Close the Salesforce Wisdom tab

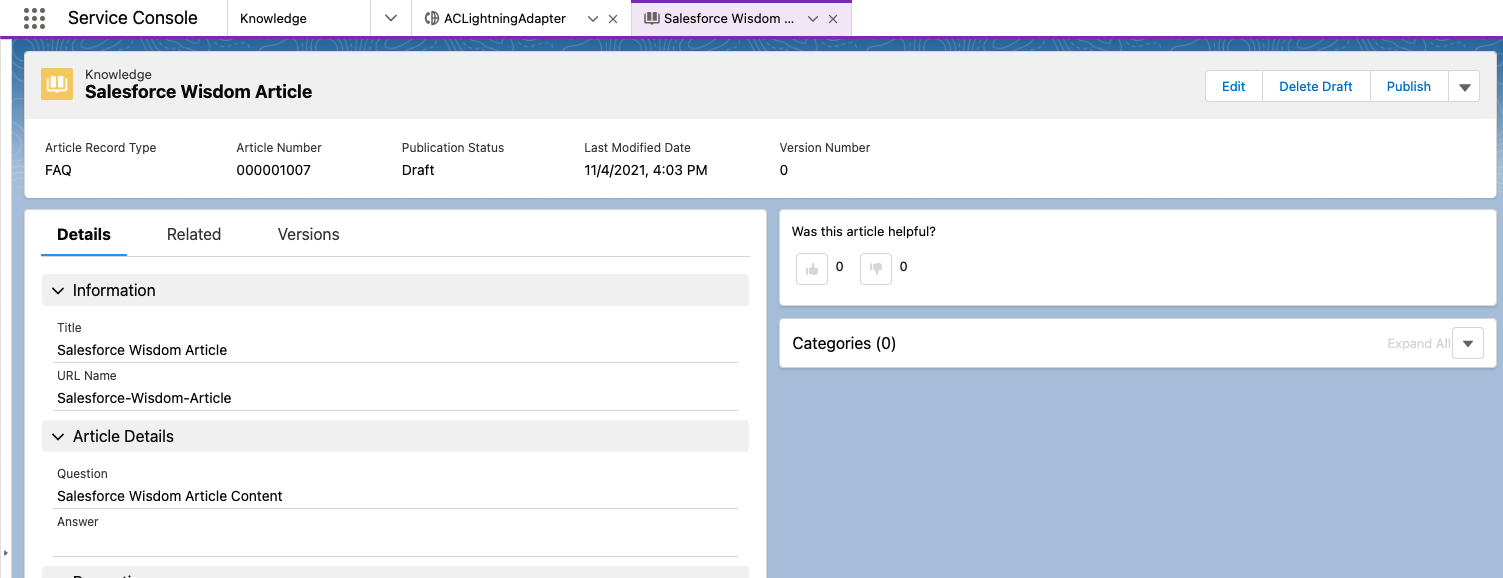pyautogui.click(x=833, y=19)
